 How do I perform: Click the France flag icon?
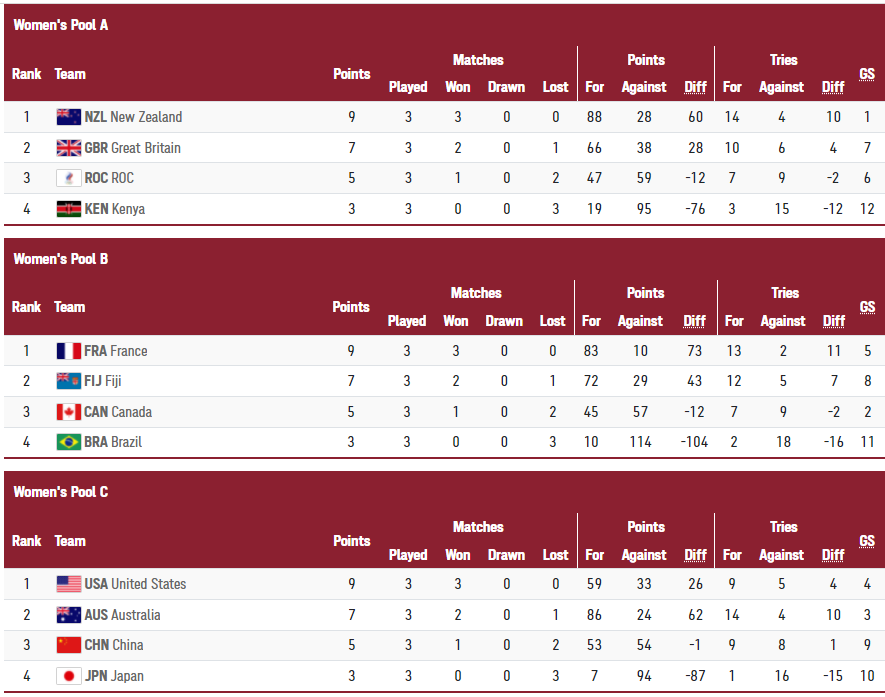68,351
